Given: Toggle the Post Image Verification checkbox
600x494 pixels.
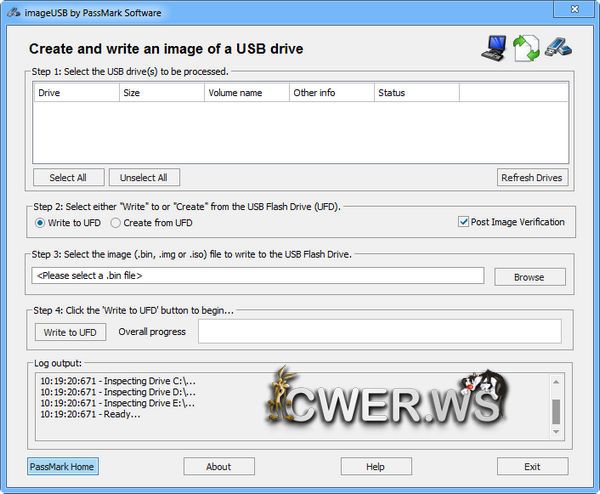Looking at the screenshot, I should pos(464,222).
